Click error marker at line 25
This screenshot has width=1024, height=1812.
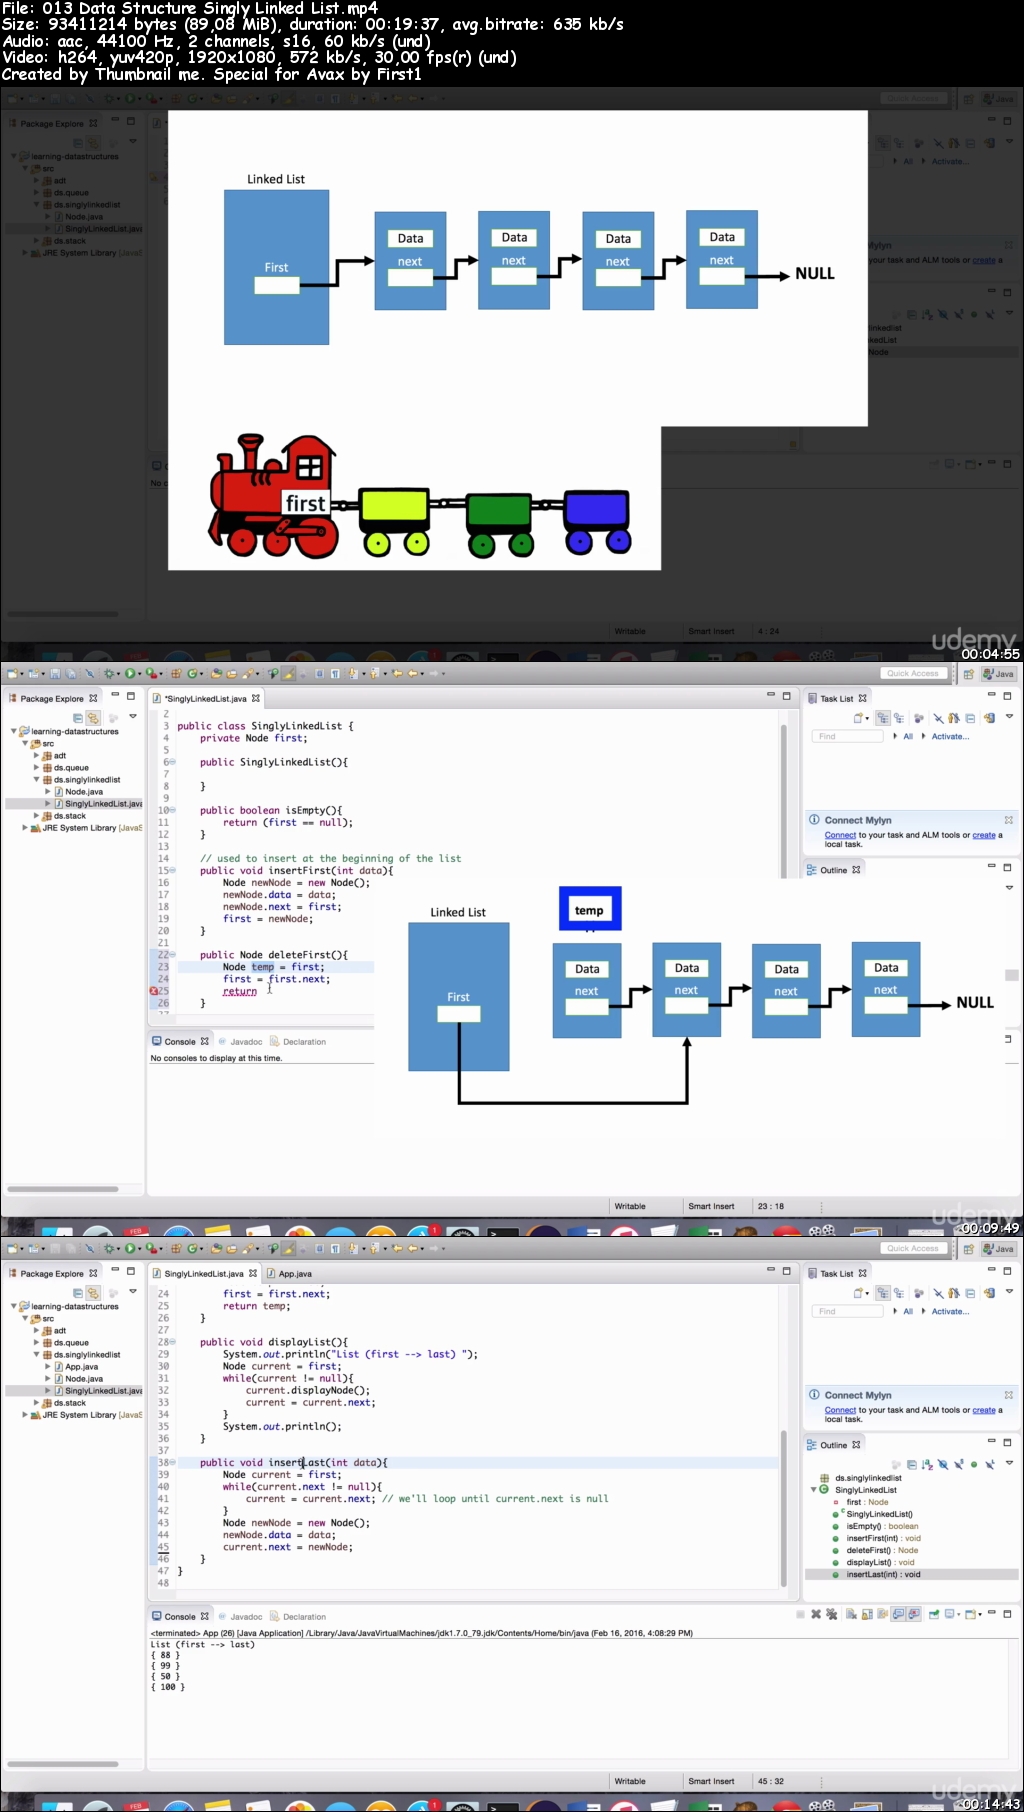point(154,990)
